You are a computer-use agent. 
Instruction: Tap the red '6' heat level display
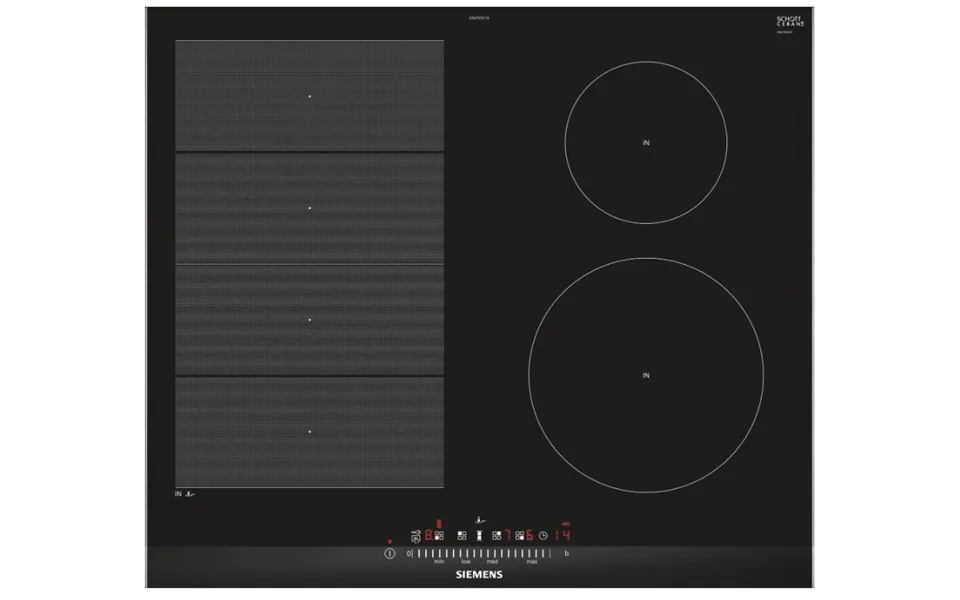click(530, 536)
